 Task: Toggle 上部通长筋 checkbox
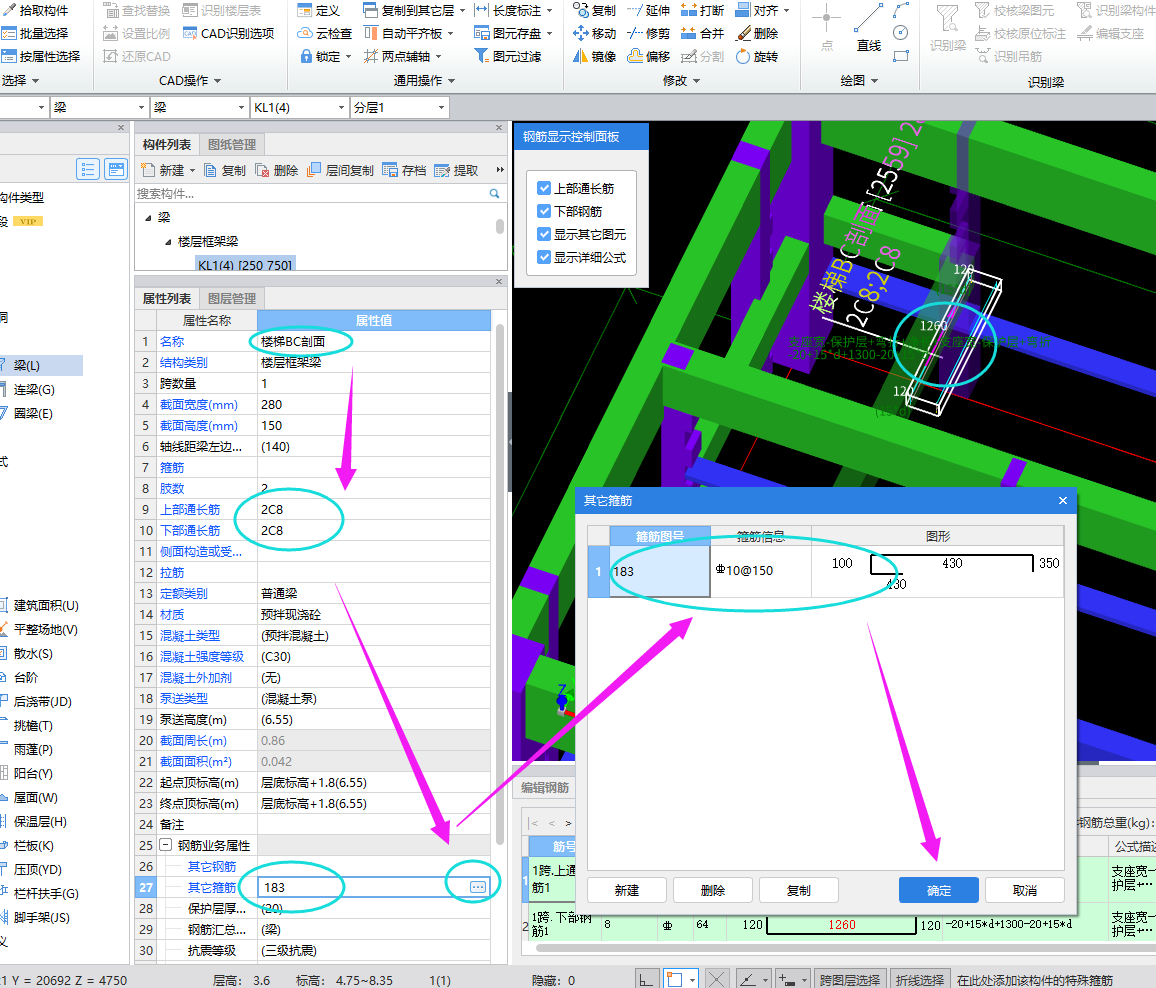pyautogui.click(x=544, y=188)
